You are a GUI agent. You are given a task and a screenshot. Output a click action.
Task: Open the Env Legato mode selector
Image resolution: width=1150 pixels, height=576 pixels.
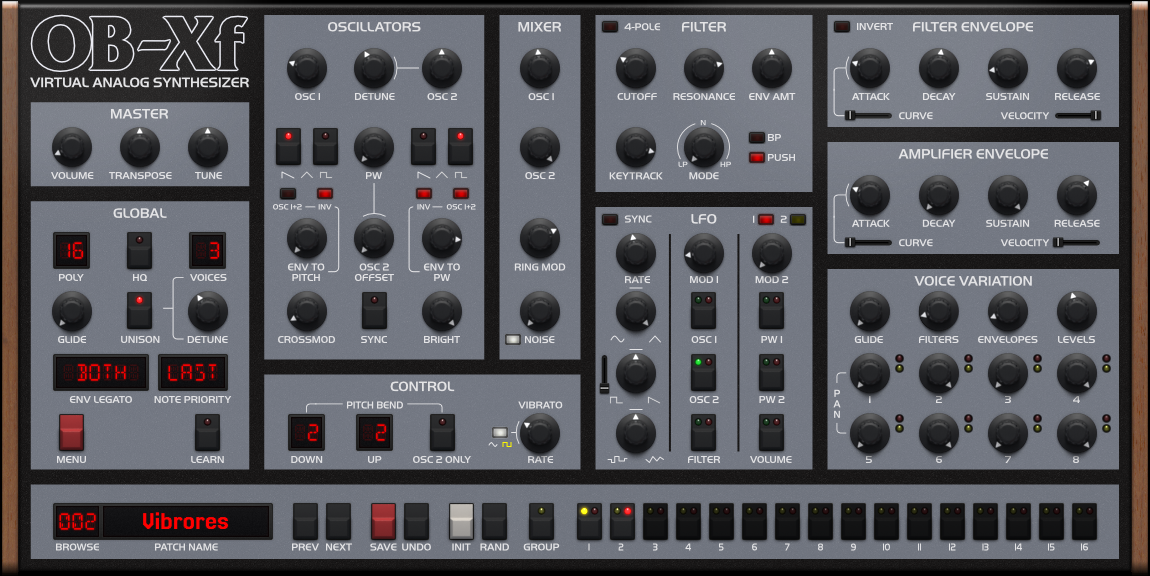click(x=101, y=373)
